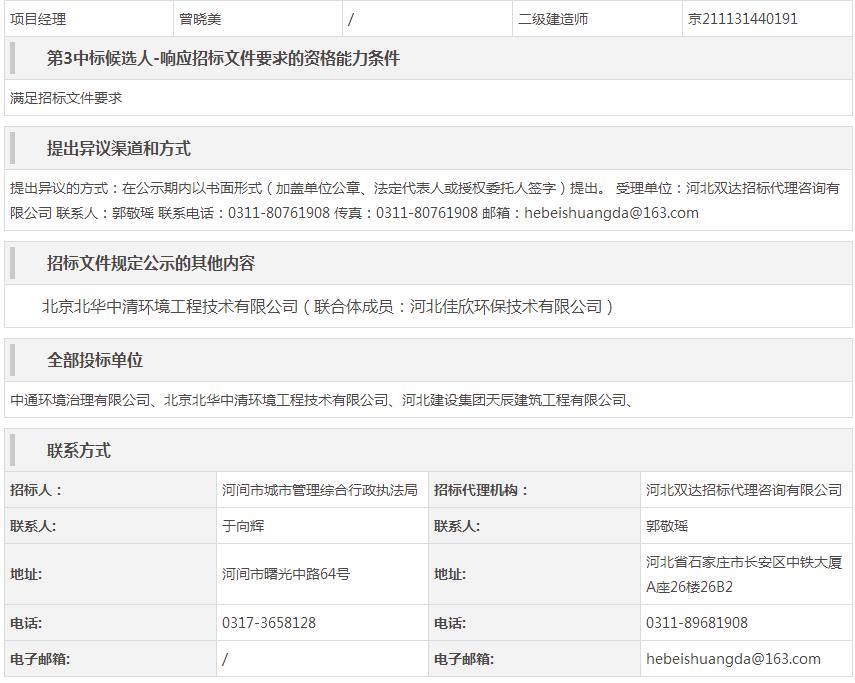Select agency name 河北双达招标代理咨询有限公司 in the table
Image resolution: width=855 pixels, height=683 pixels.
pyautogui.click(x=744, y=490)
